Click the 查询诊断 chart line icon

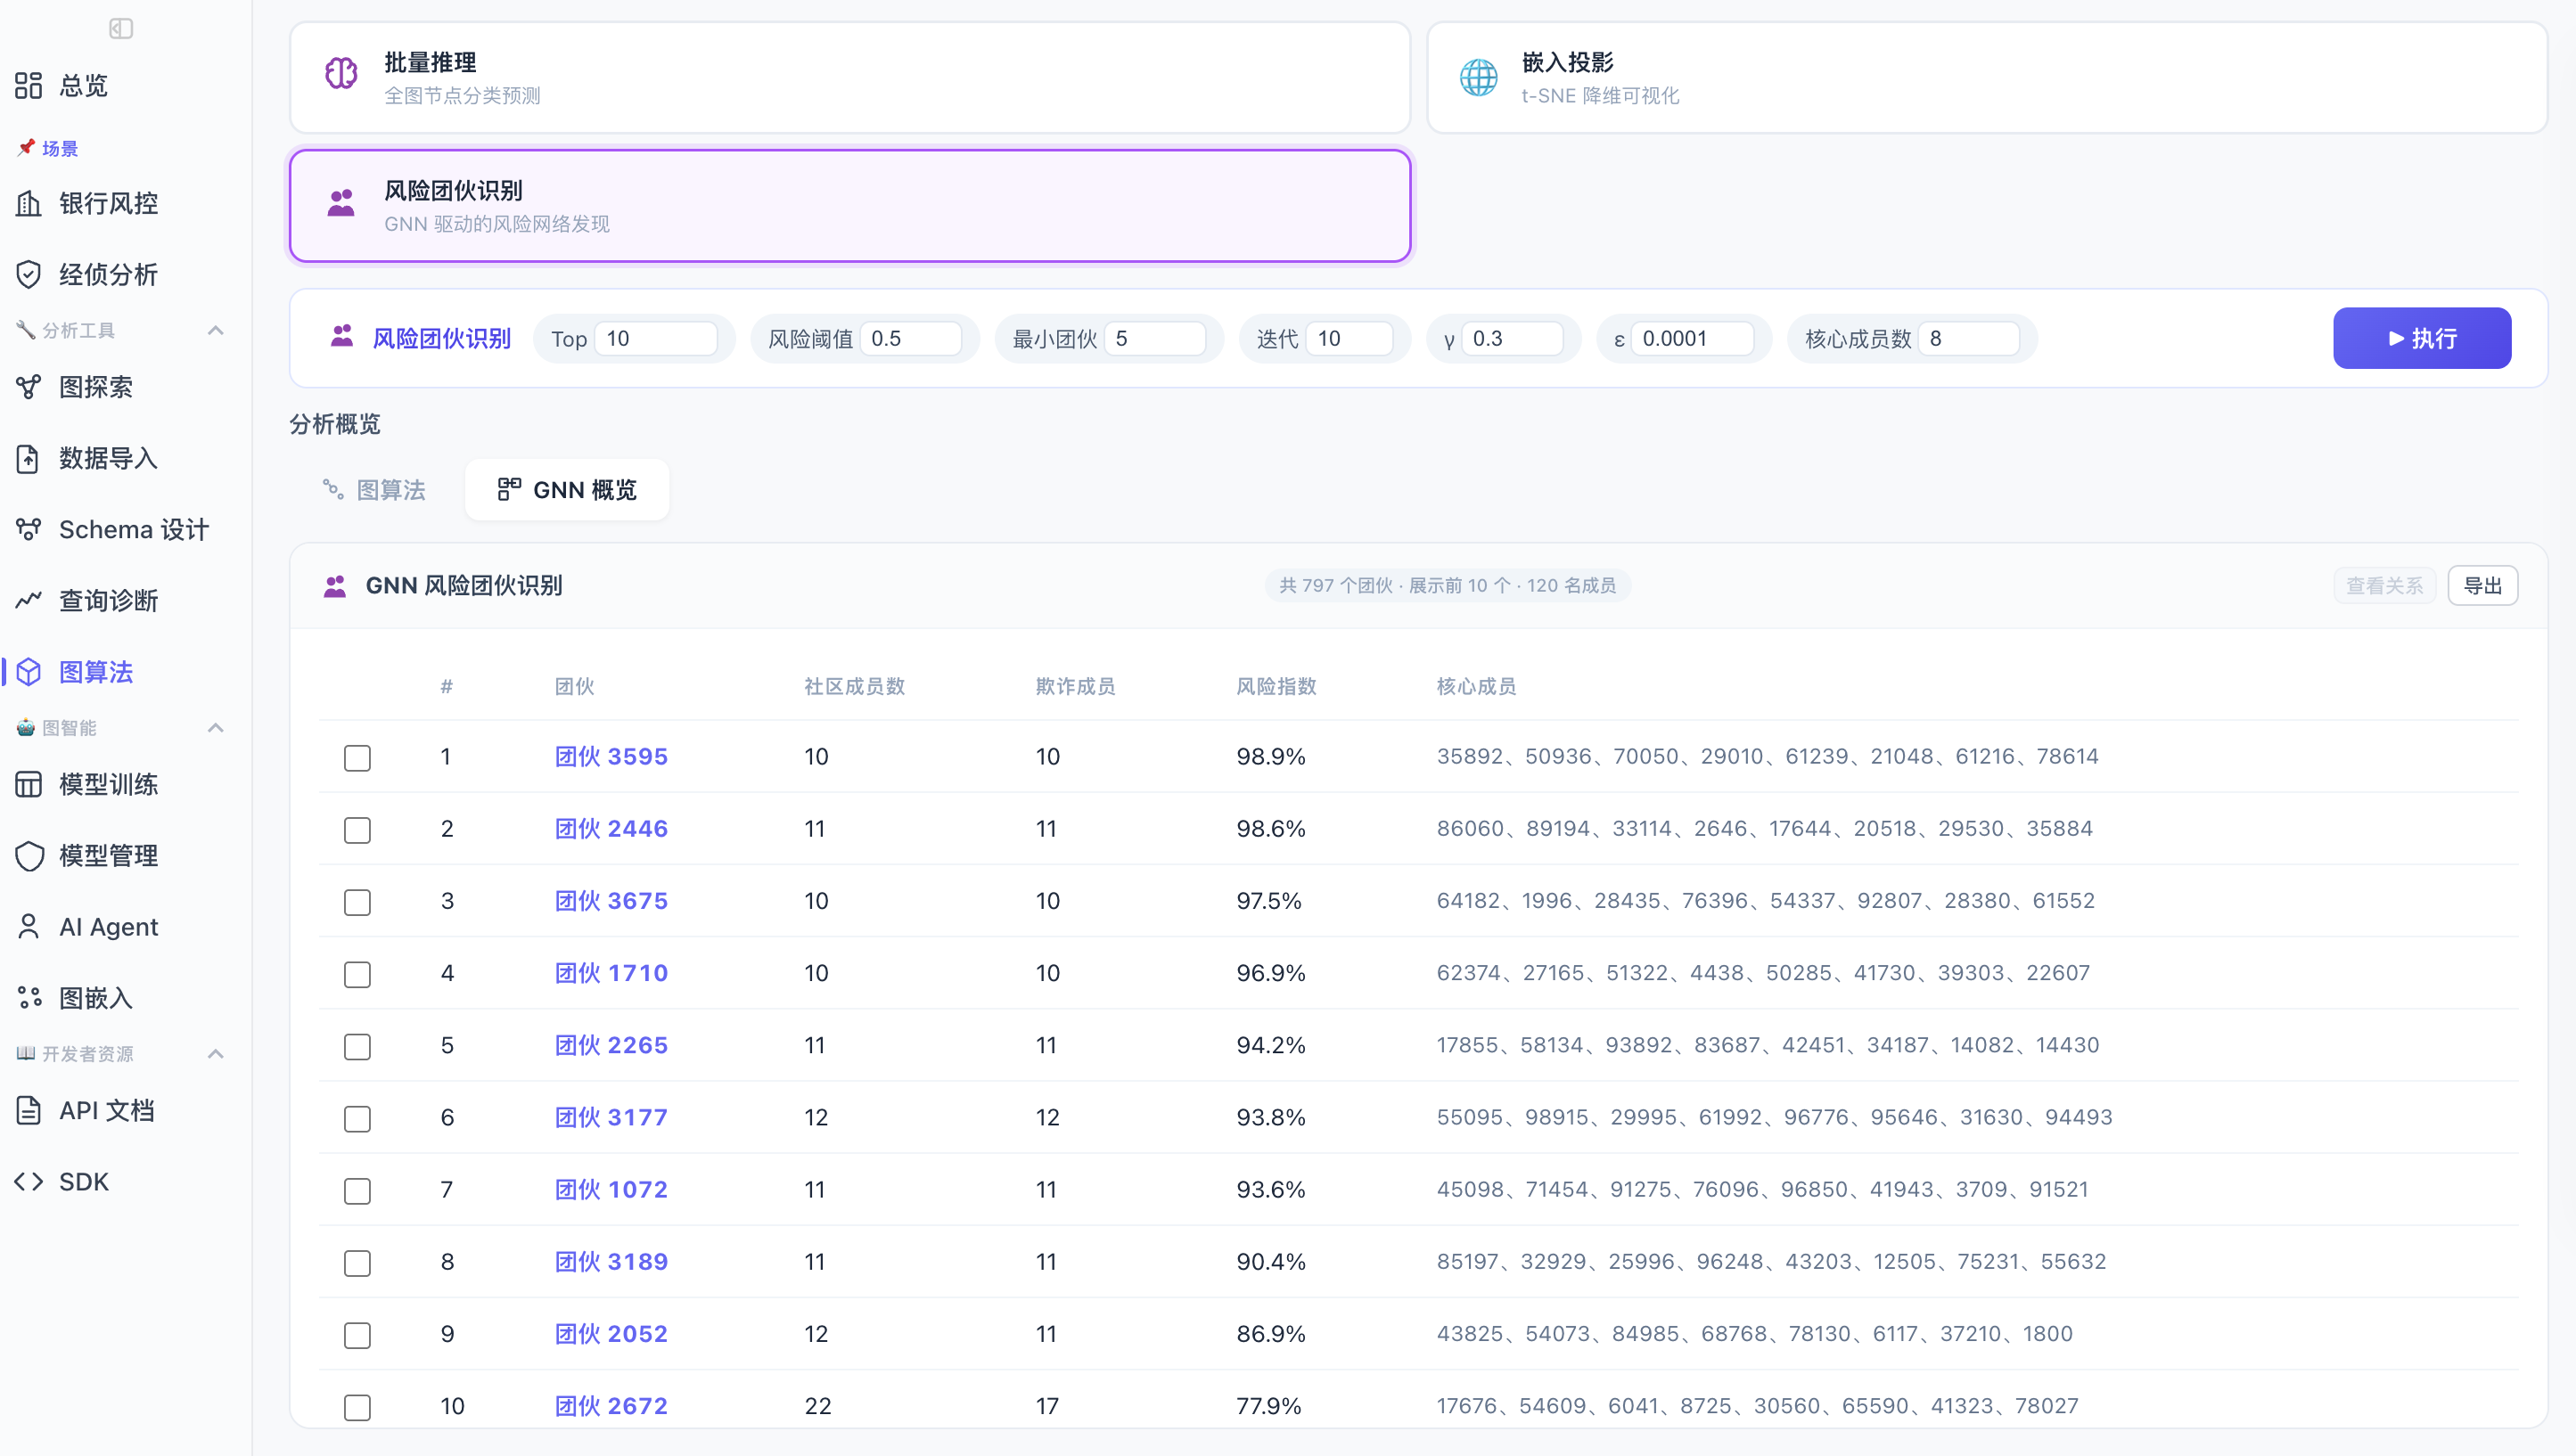(x=28, y=600)
